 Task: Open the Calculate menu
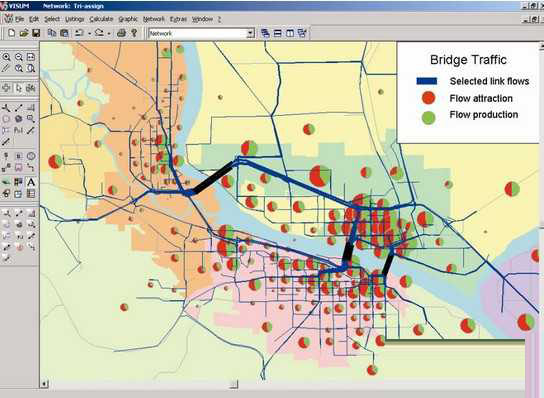(x=101, y=19)
